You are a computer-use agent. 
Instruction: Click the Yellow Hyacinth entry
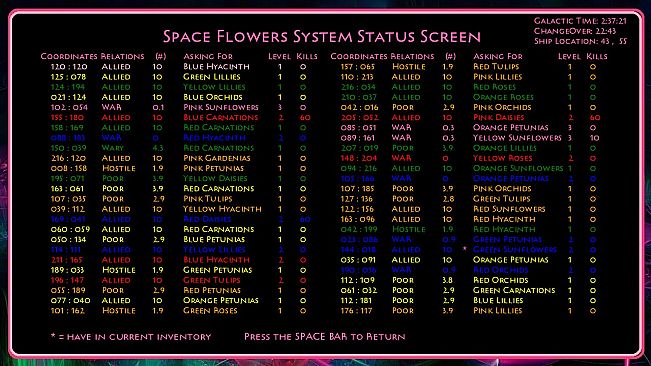[x=223, y=209]
